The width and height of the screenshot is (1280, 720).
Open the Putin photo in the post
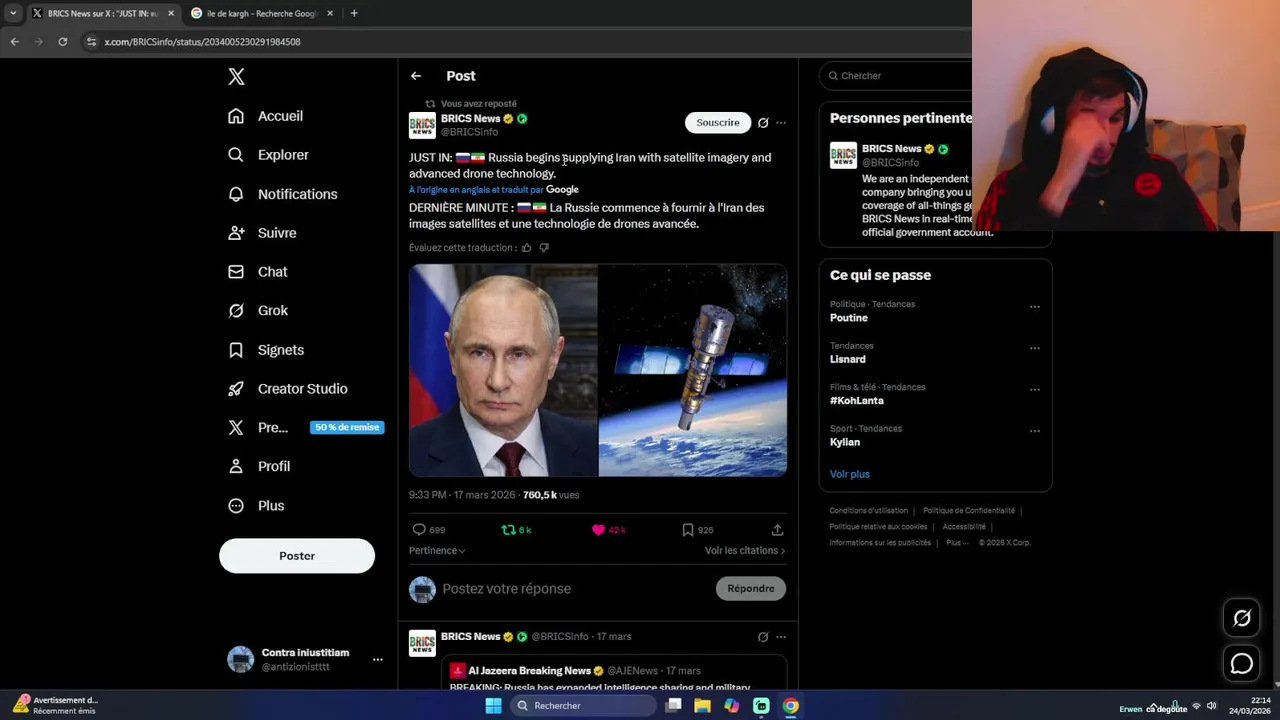(x=503, y=370)
